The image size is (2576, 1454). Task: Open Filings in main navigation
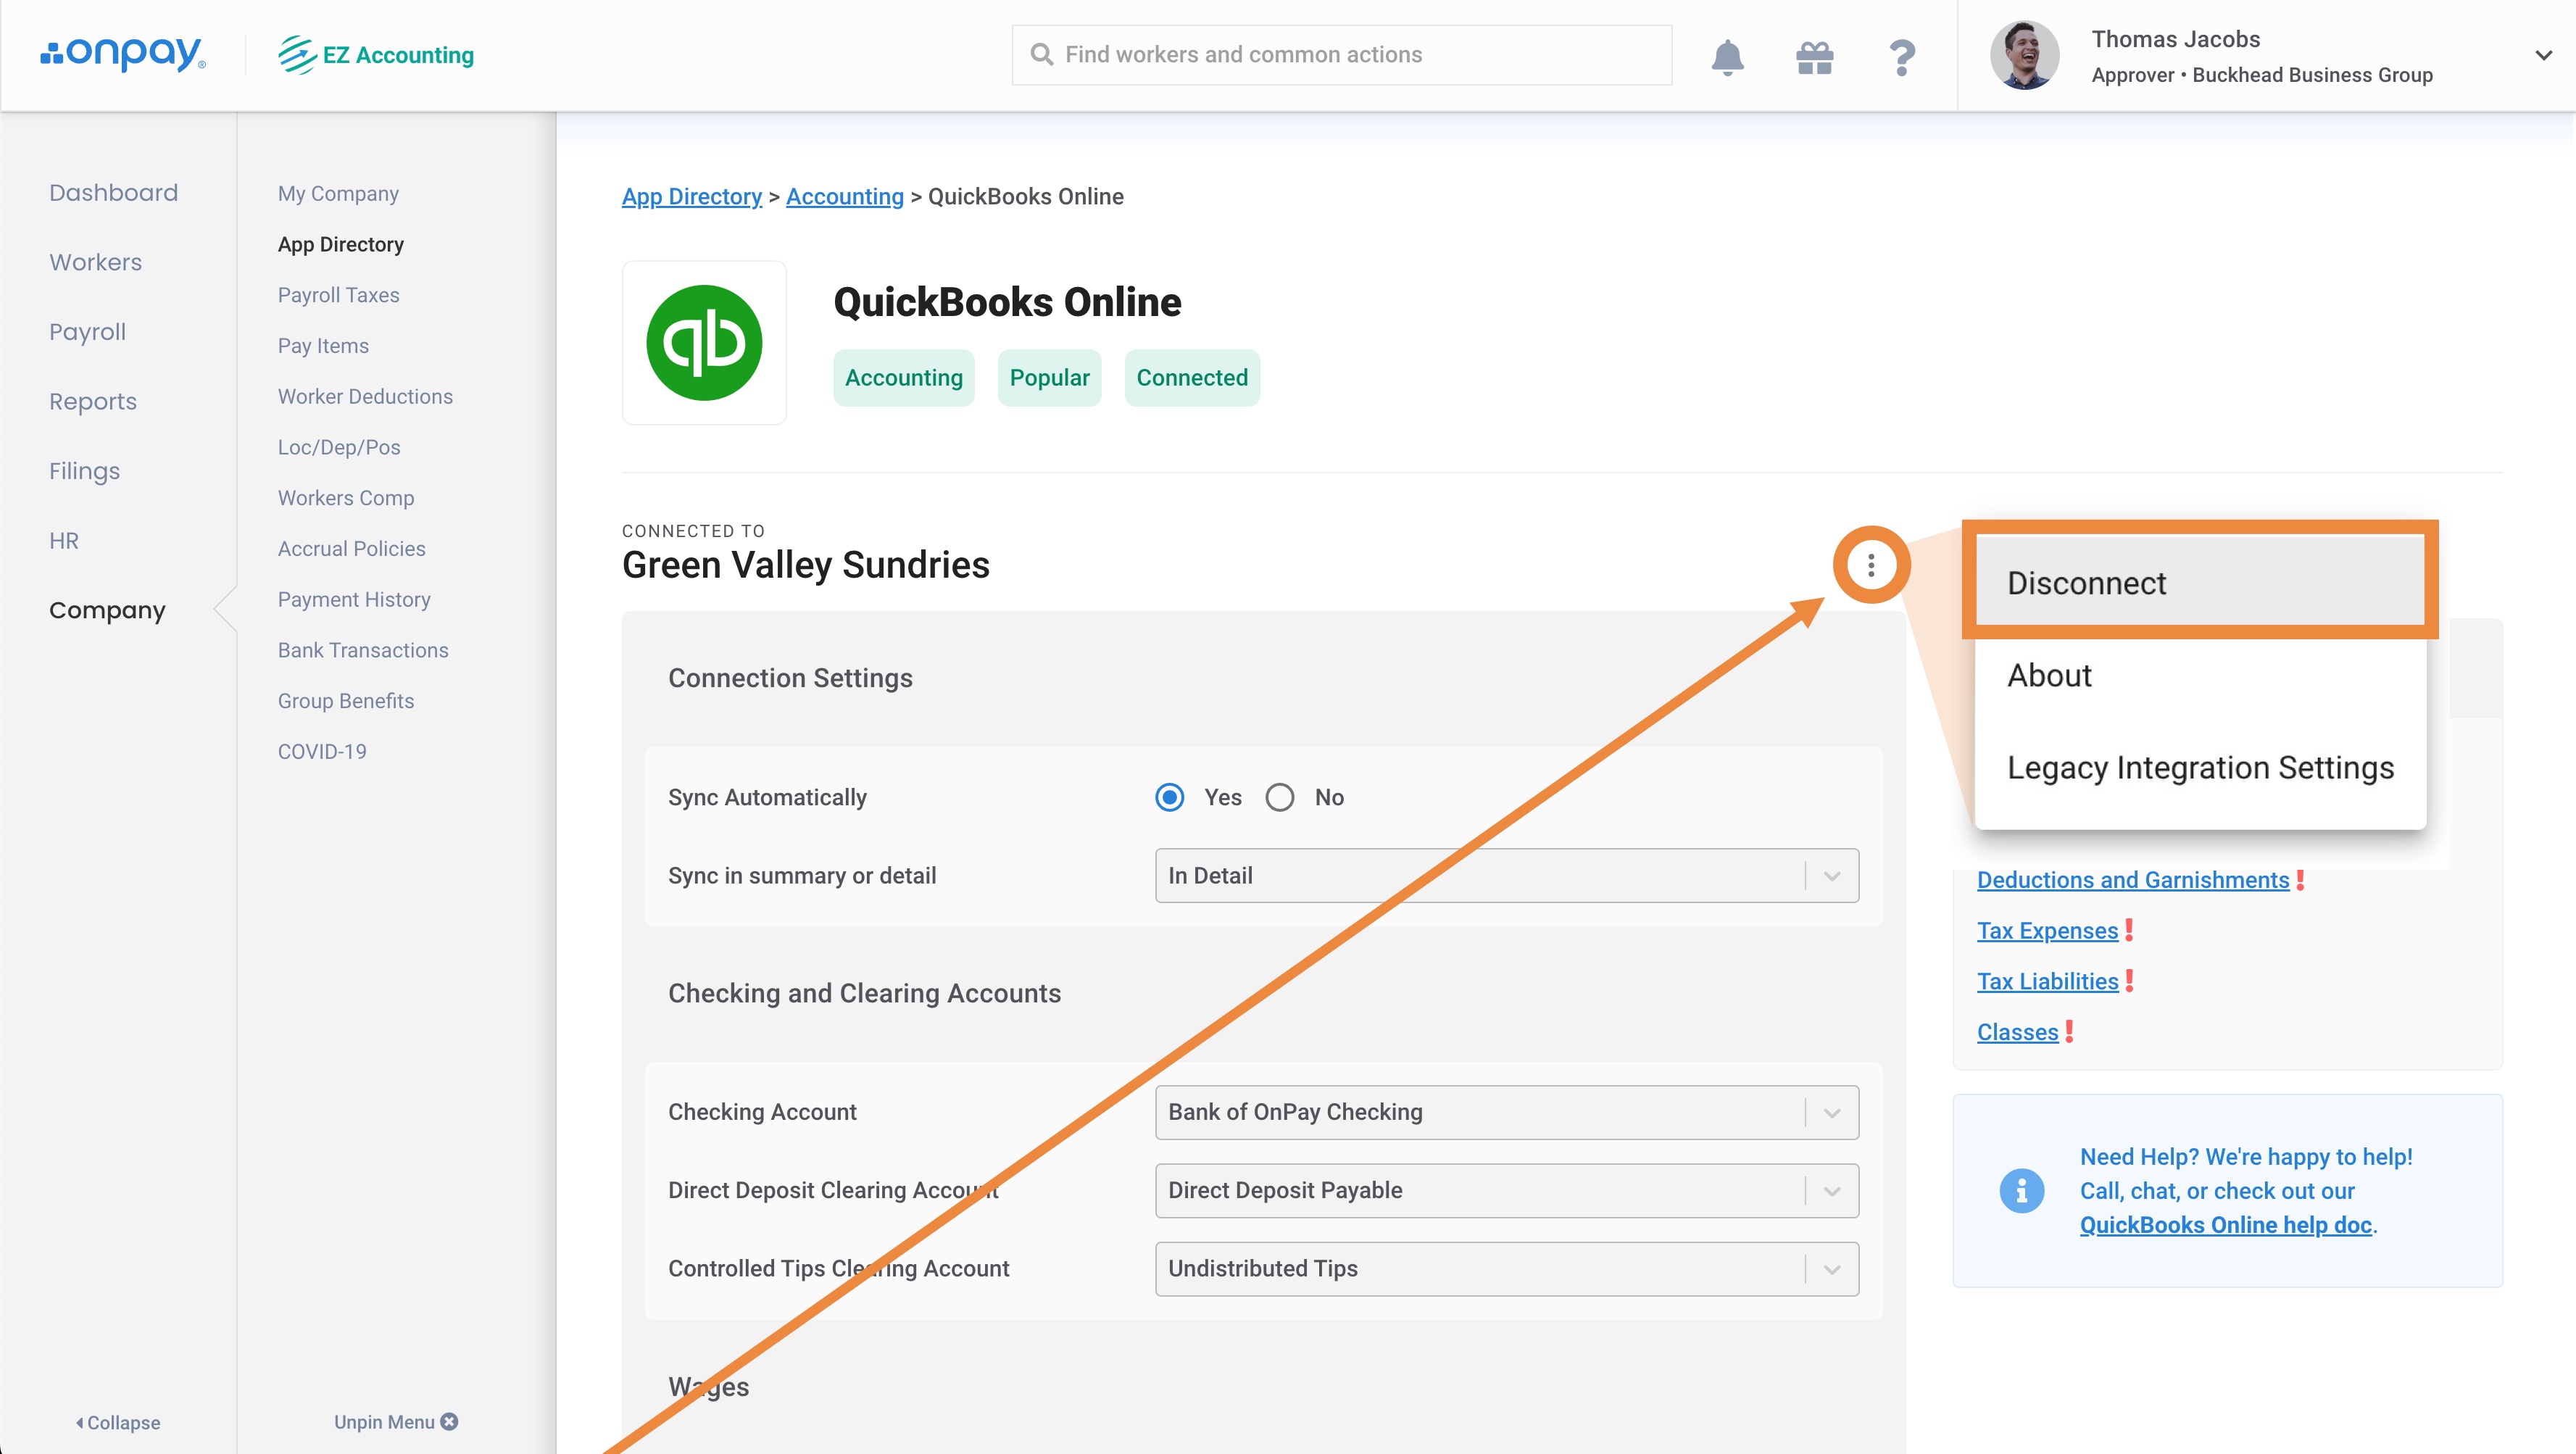(84, 471)
